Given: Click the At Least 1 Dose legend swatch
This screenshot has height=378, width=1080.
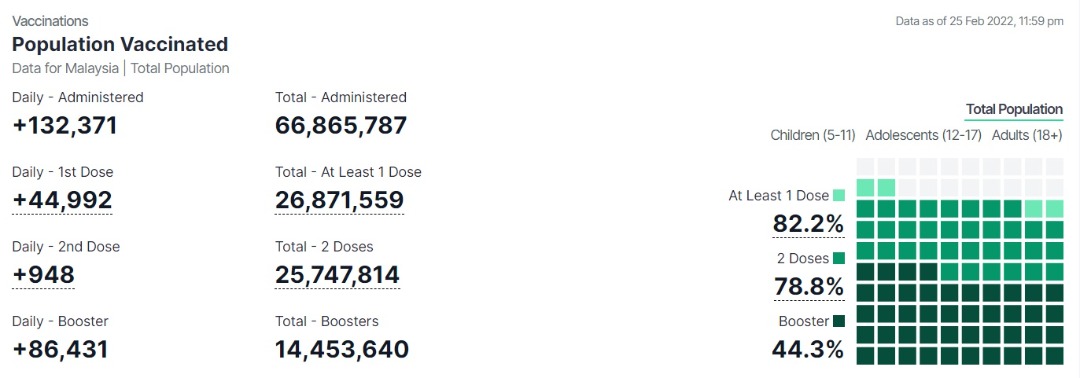Looking at the screenshot, I should pos(839,196).
